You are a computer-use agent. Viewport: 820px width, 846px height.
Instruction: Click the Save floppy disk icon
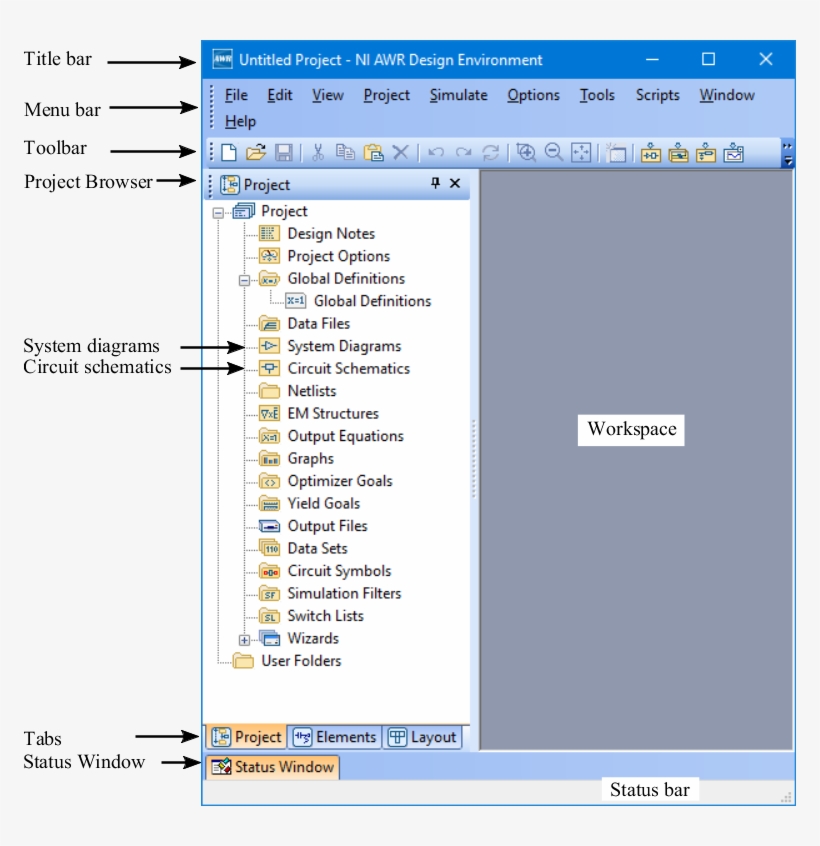[x=284, y=153]
